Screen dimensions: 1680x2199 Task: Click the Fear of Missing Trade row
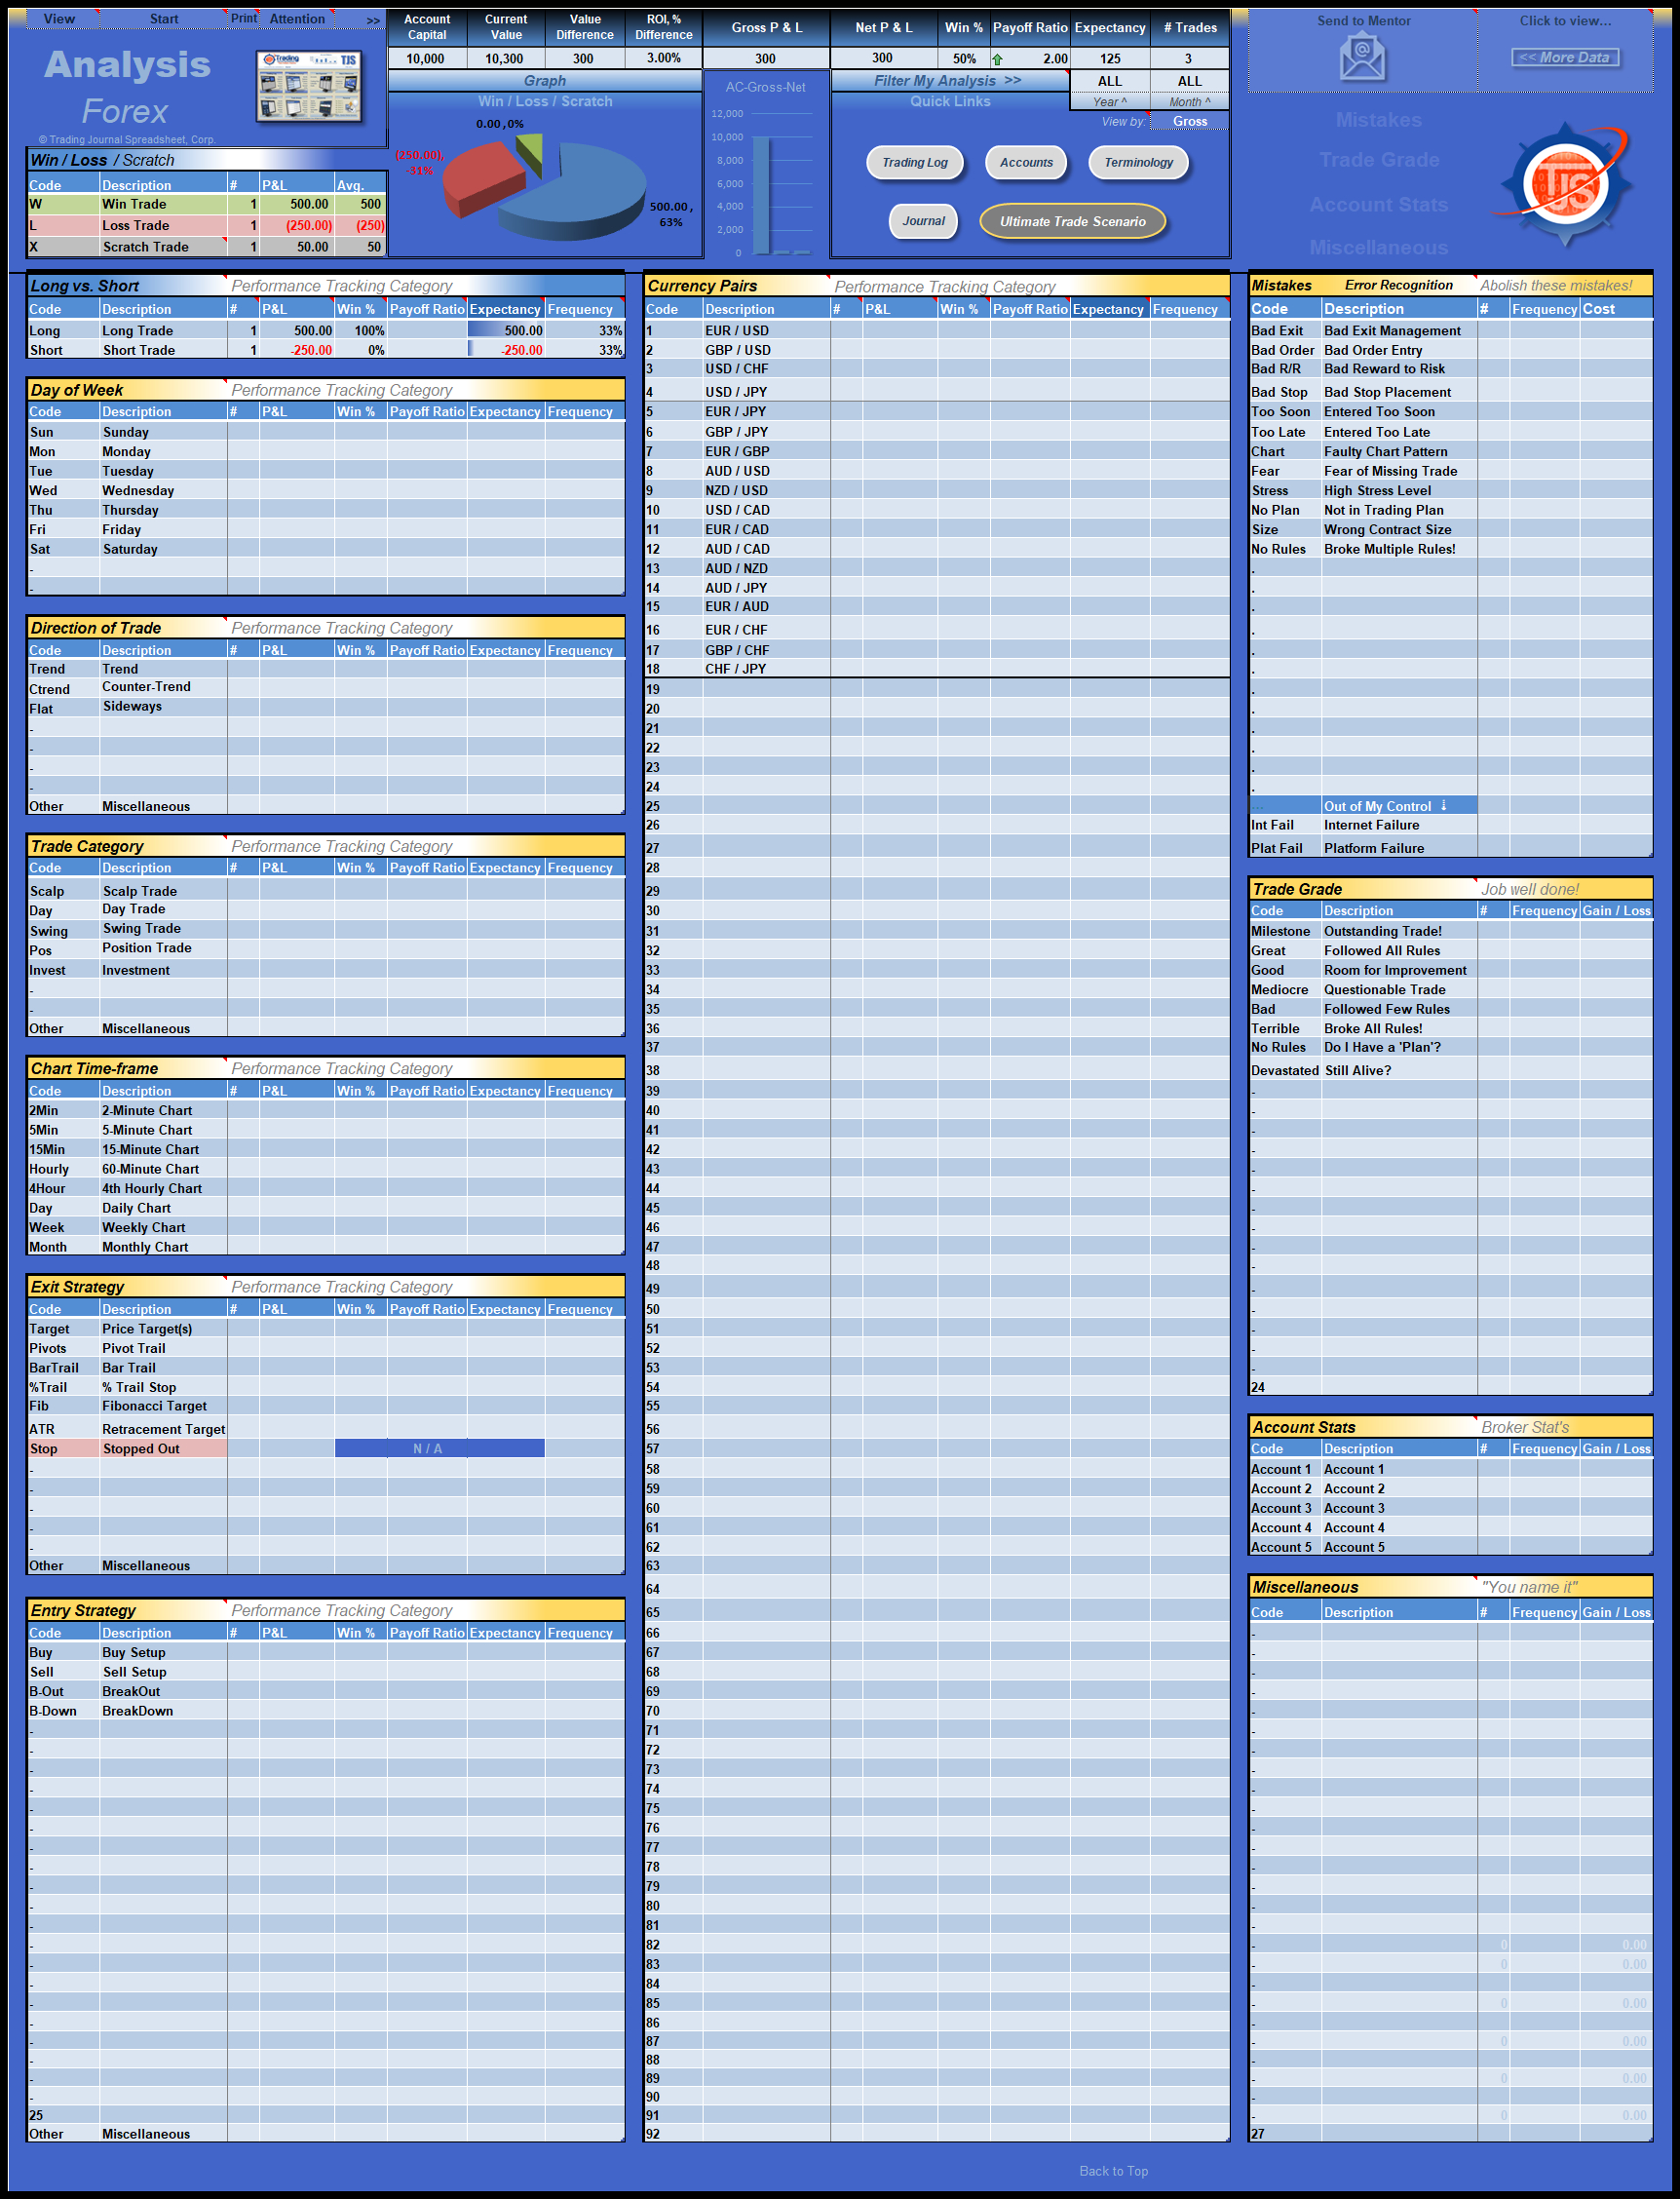click(1450, 471)
